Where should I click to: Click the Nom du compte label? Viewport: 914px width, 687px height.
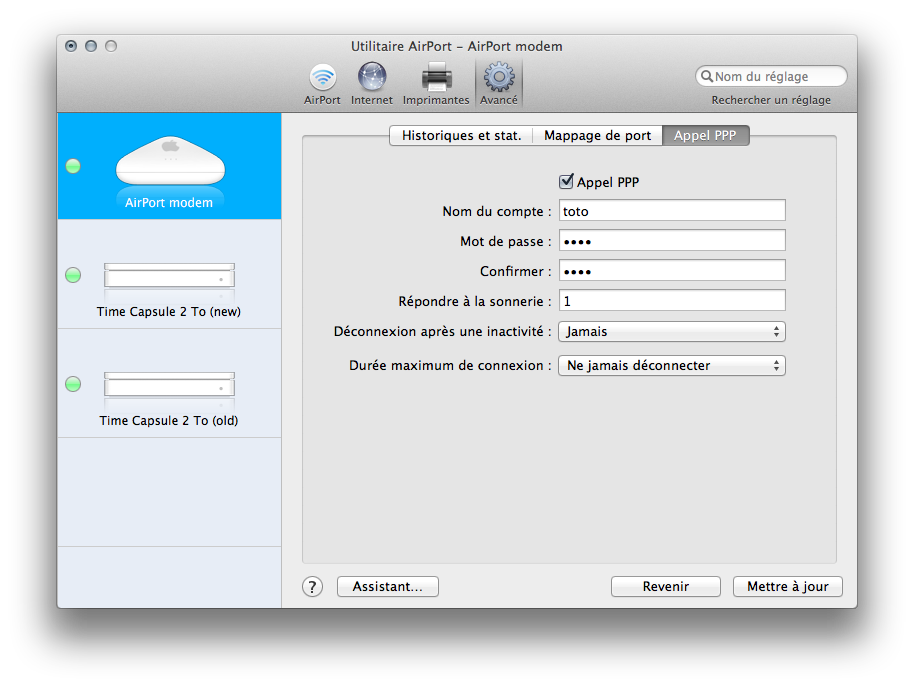pyautogui.click(x=497, y=212)
